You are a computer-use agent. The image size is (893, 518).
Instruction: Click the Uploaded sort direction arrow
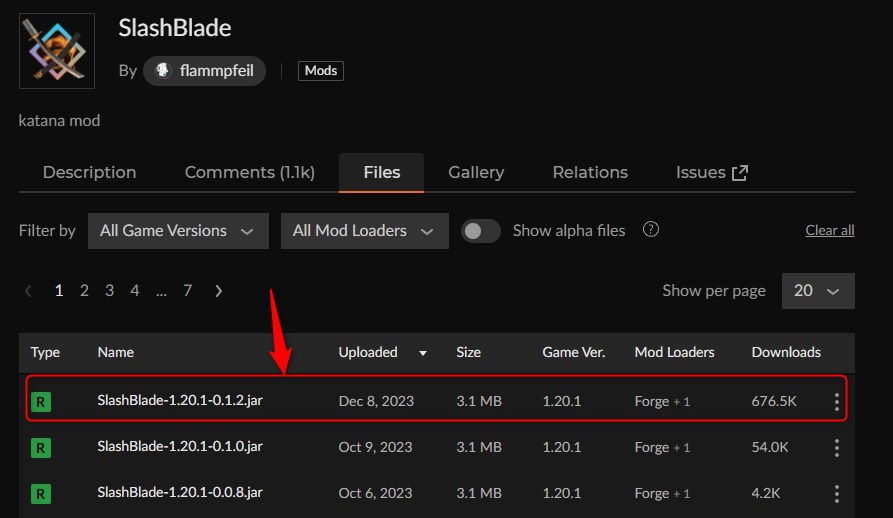pyautogui.click(x=423, y=353)
